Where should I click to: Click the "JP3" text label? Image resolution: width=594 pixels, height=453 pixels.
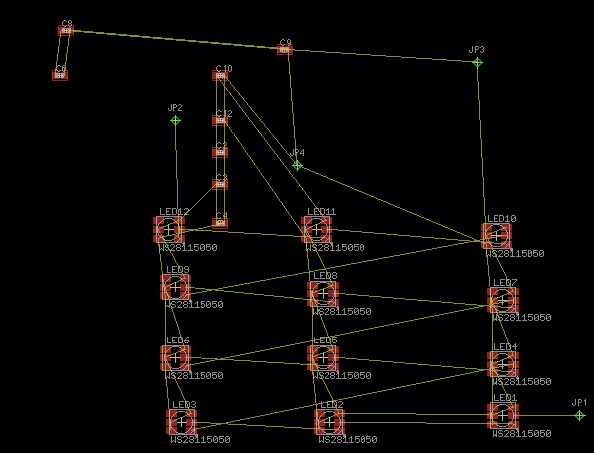pos(477,50)
